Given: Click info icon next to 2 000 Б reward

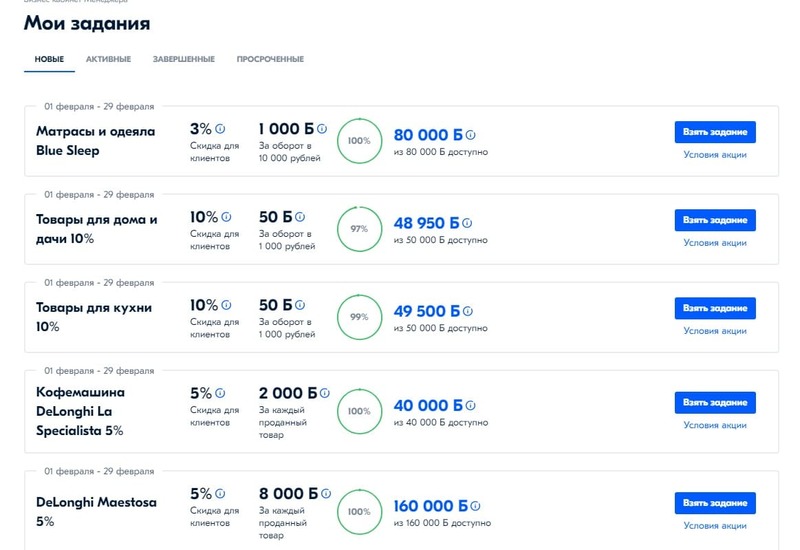Looking at the screenshot, I should click(324, 394).
